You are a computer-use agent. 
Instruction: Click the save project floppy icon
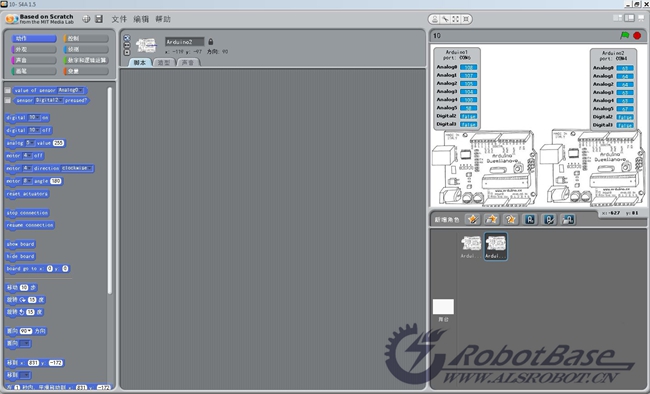point(99,19)
